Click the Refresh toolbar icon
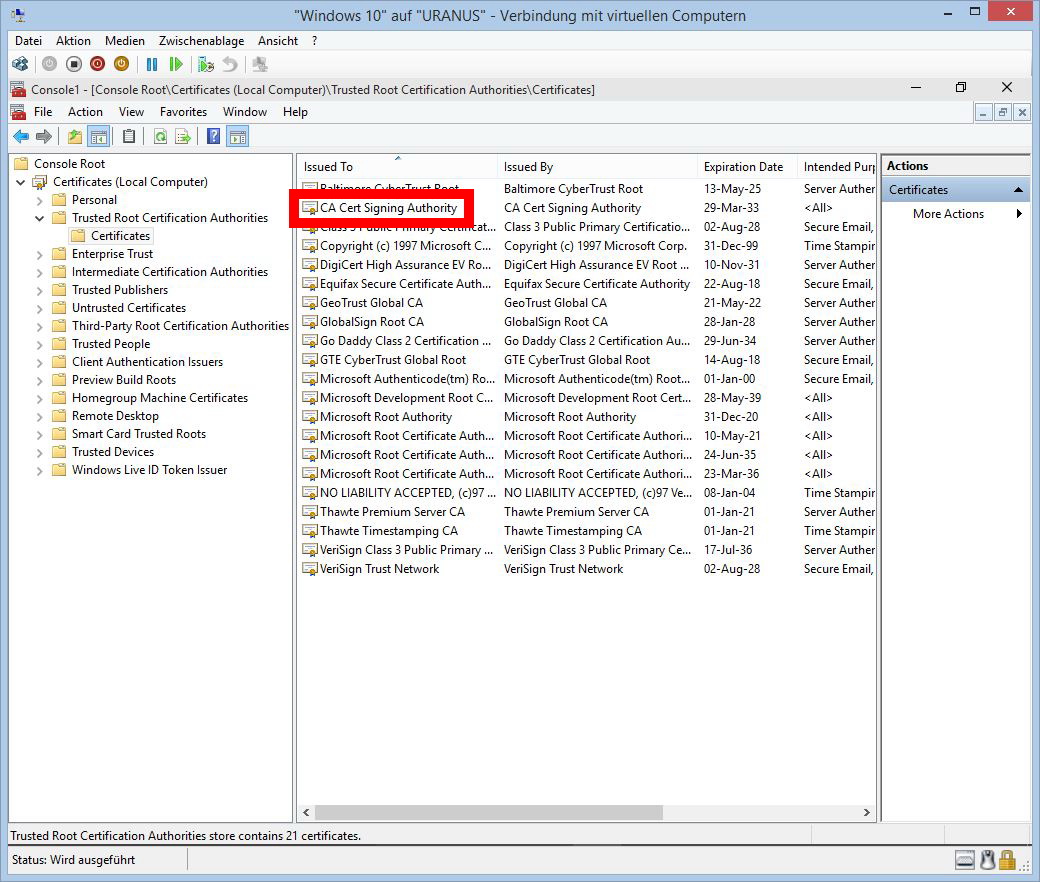This screenshot has width=1040, height=882. click(x=160, y=137)
